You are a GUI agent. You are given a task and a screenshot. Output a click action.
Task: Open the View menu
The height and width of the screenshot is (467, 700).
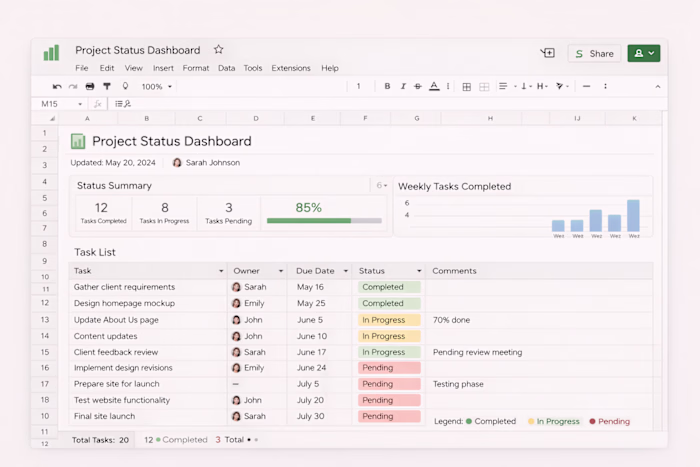133,68
